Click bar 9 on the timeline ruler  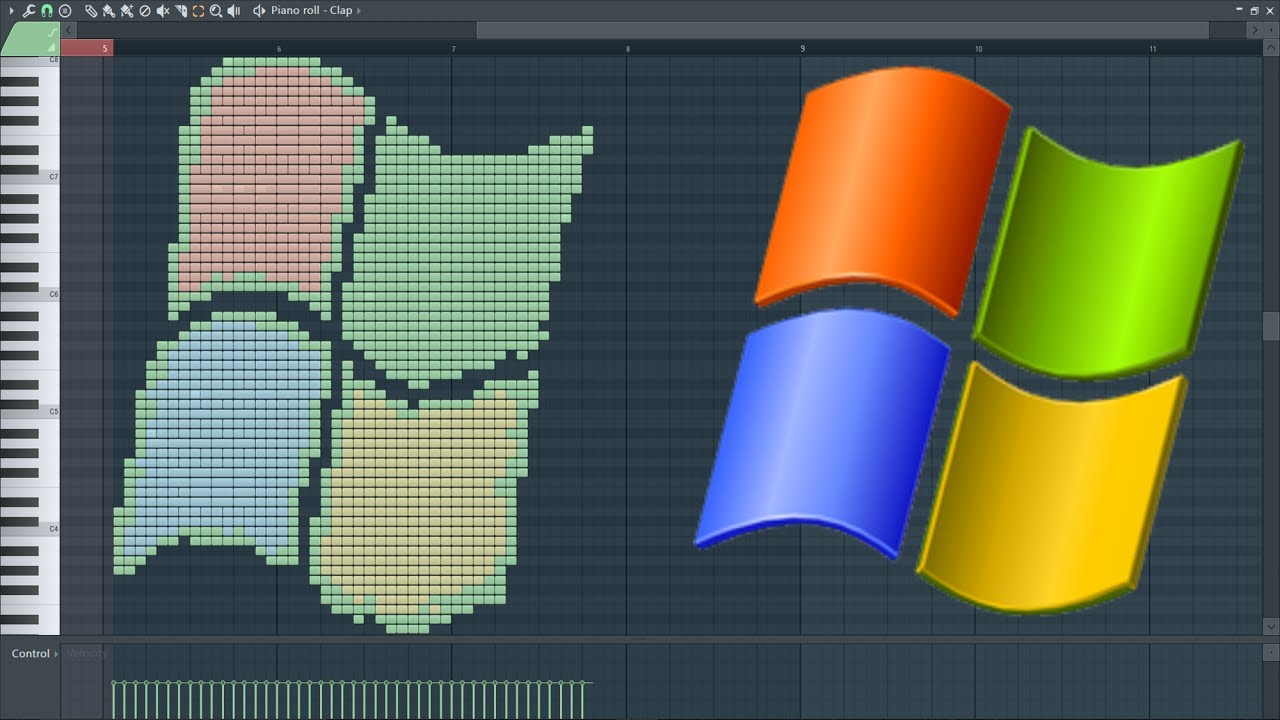coord(802,48)
